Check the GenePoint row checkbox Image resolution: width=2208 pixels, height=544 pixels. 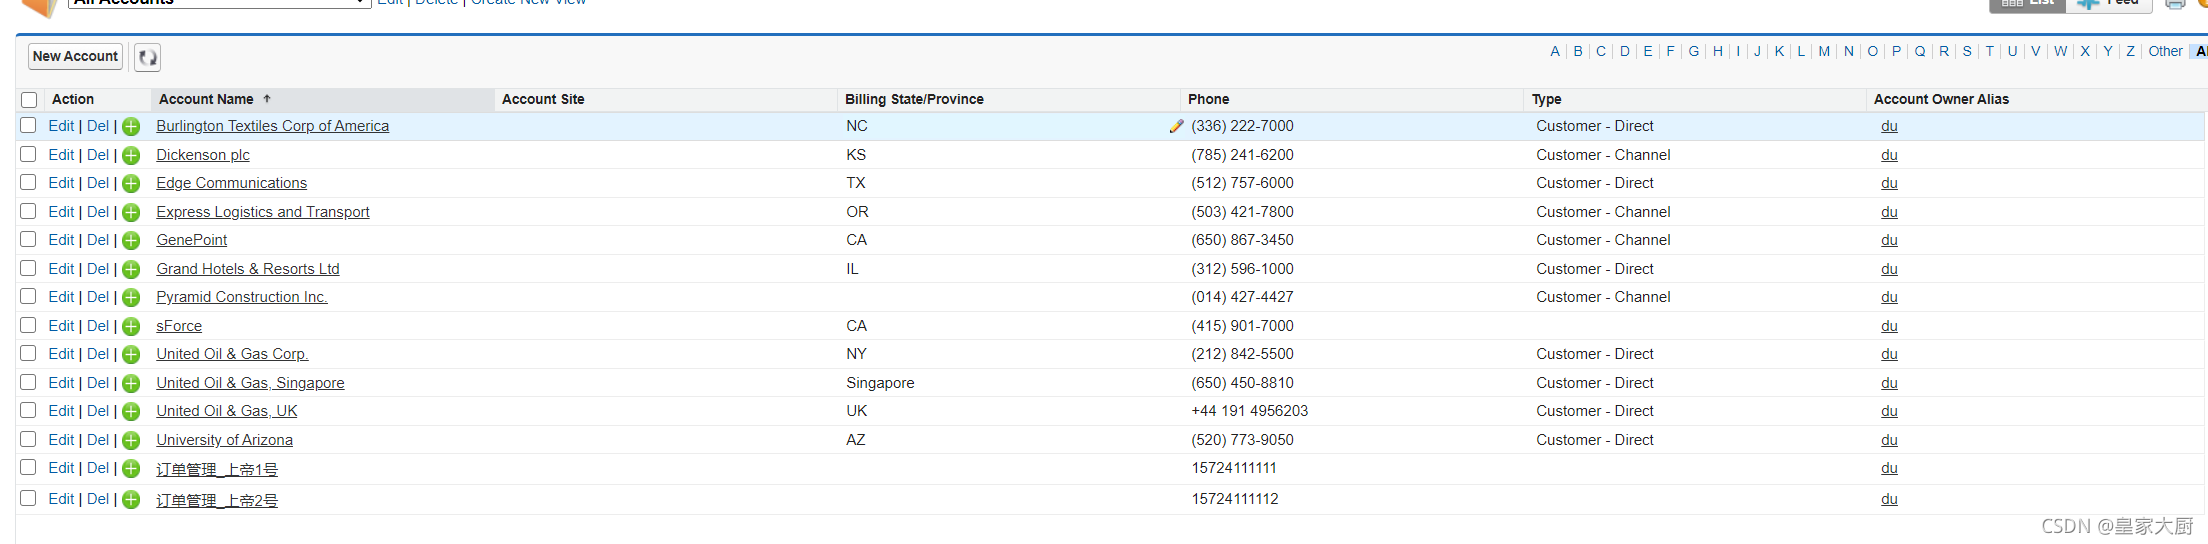pyautogui.click(x=28, y=239)
